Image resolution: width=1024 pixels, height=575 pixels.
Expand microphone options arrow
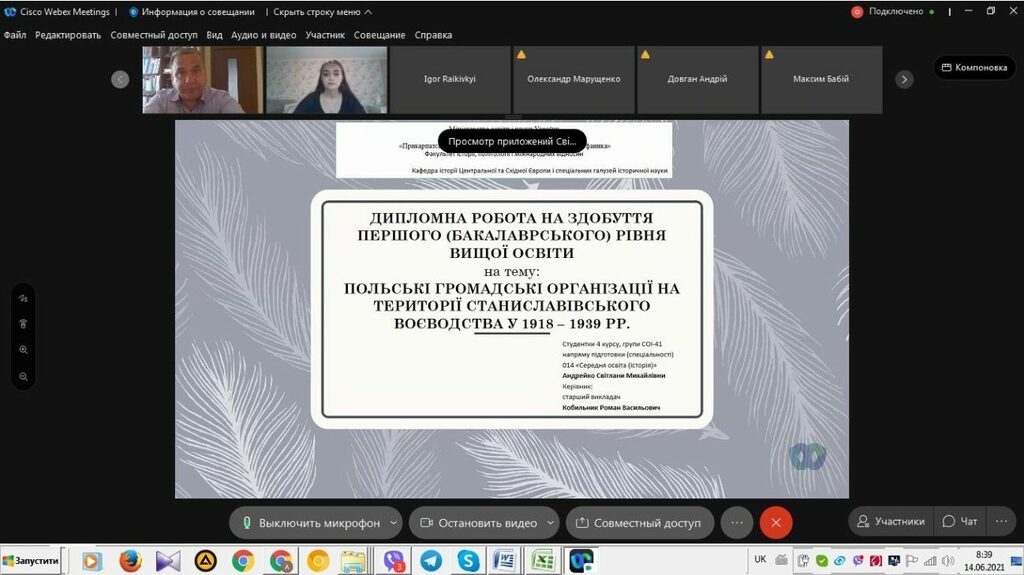394,522
